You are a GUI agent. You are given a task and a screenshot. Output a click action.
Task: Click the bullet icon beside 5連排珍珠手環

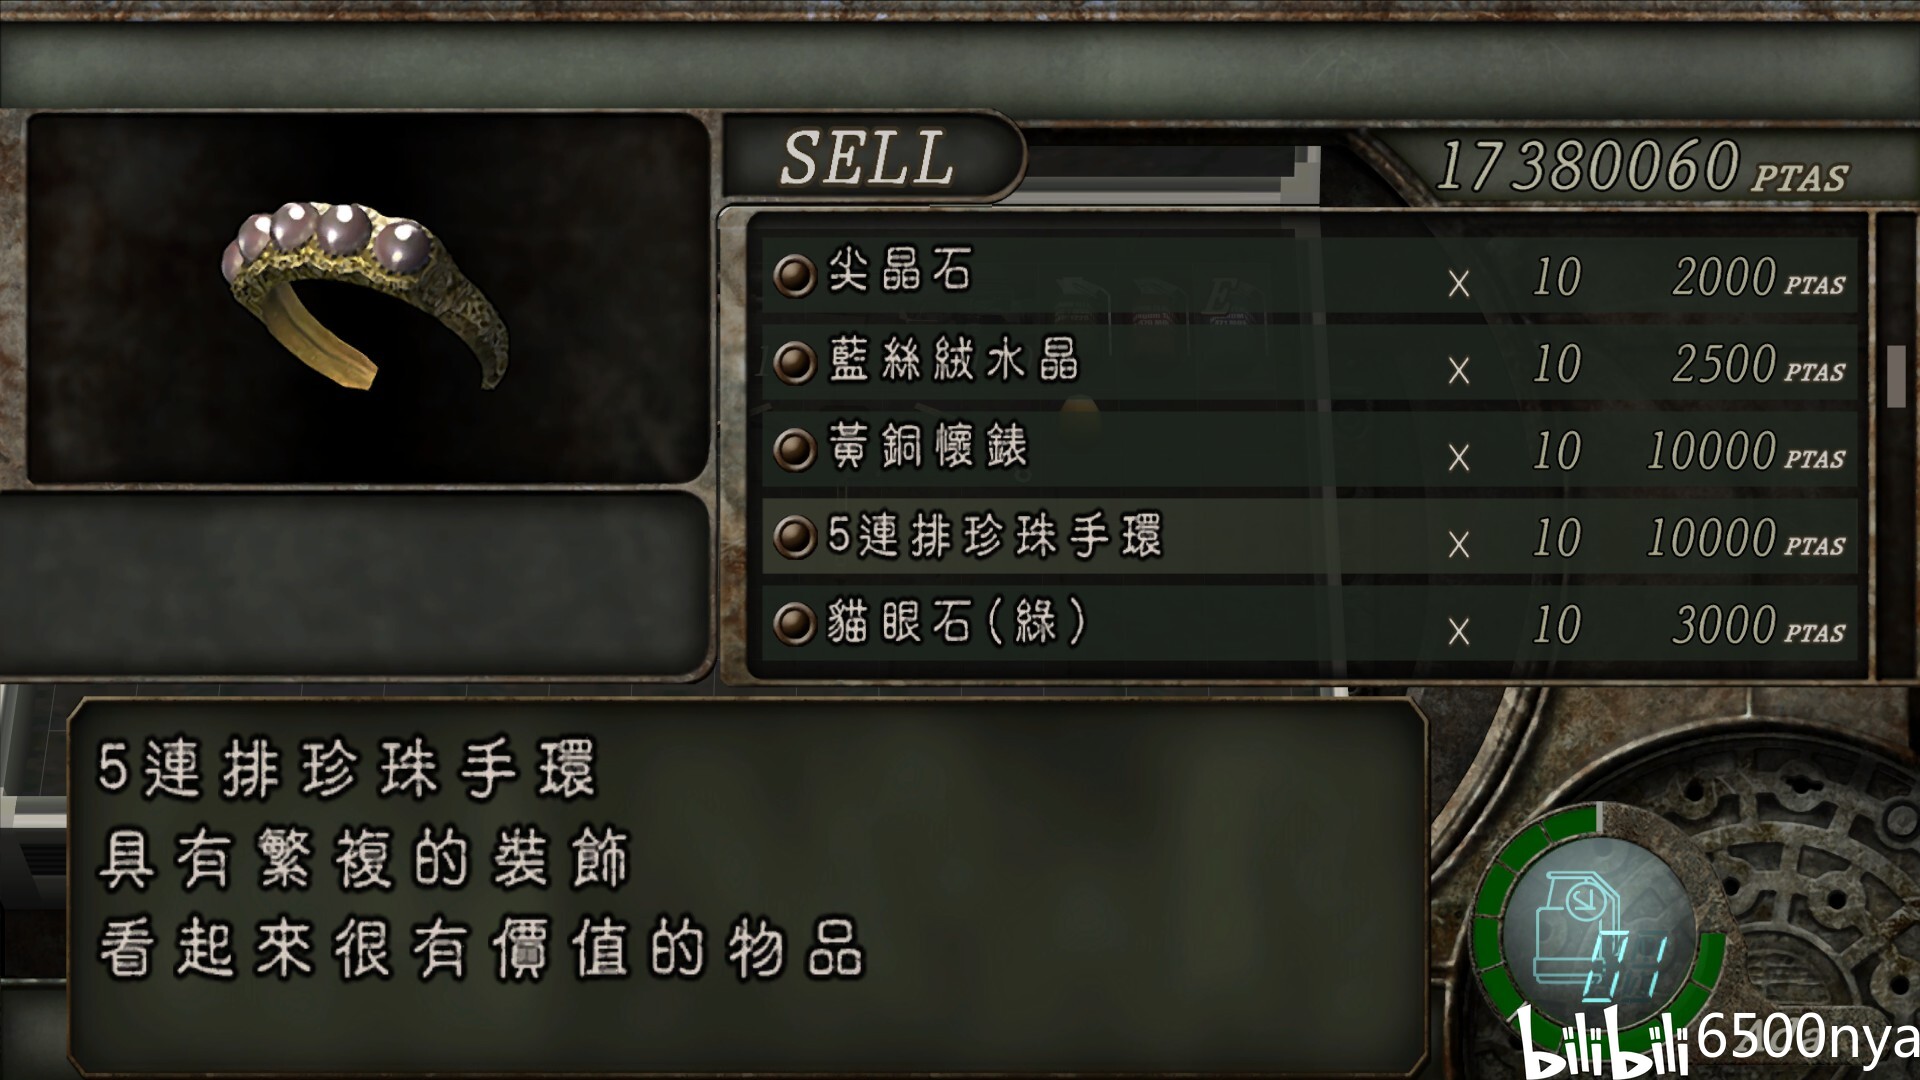tap(795, 537)
